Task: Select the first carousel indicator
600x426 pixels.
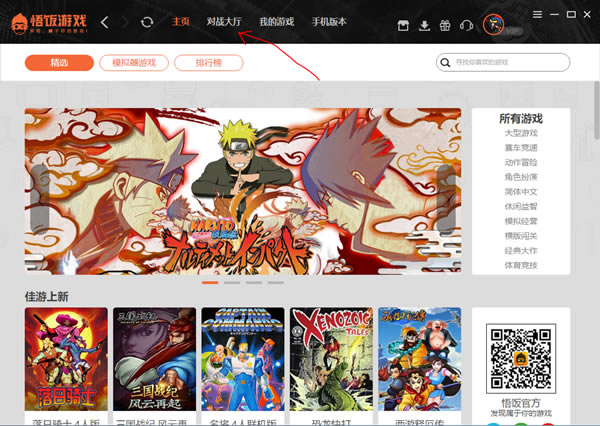Action: [x=210, y=283]
